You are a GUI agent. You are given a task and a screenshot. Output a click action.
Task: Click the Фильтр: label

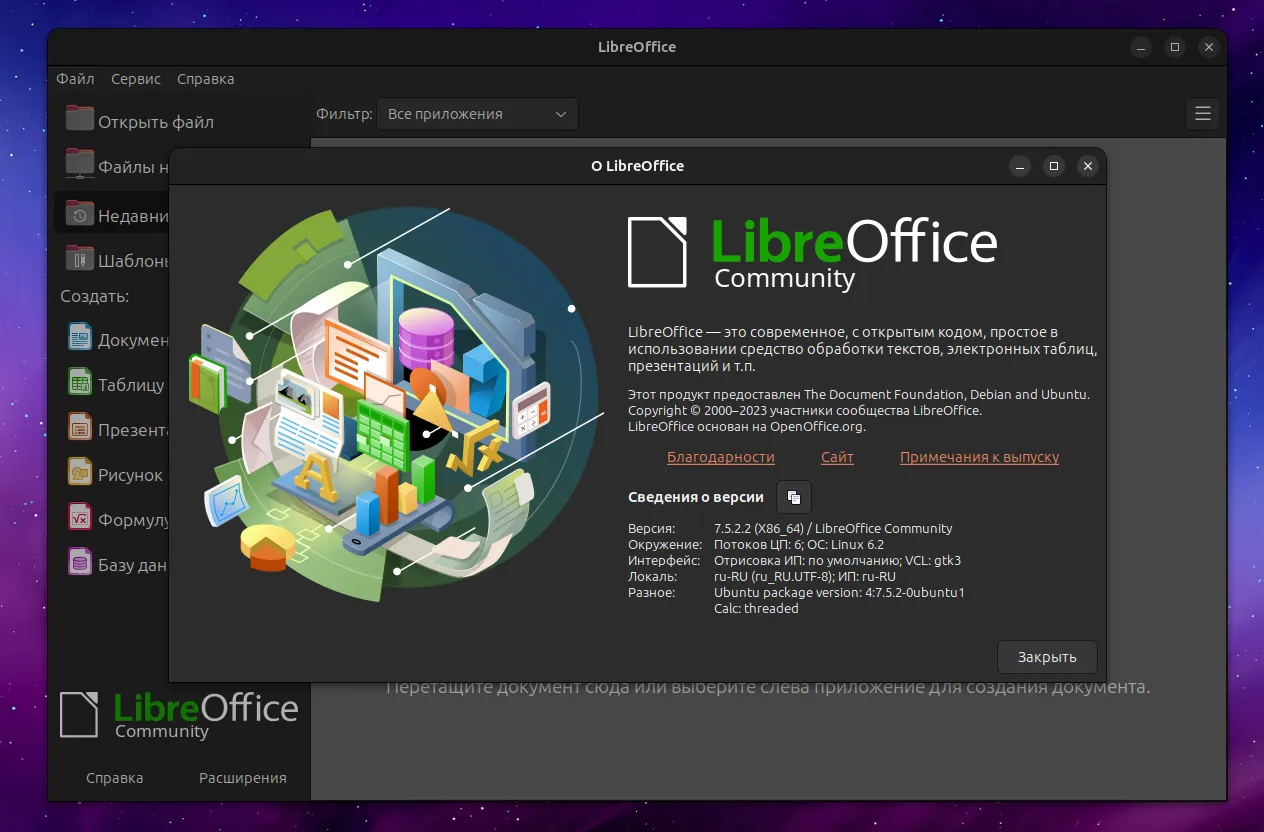coord(345,114)
